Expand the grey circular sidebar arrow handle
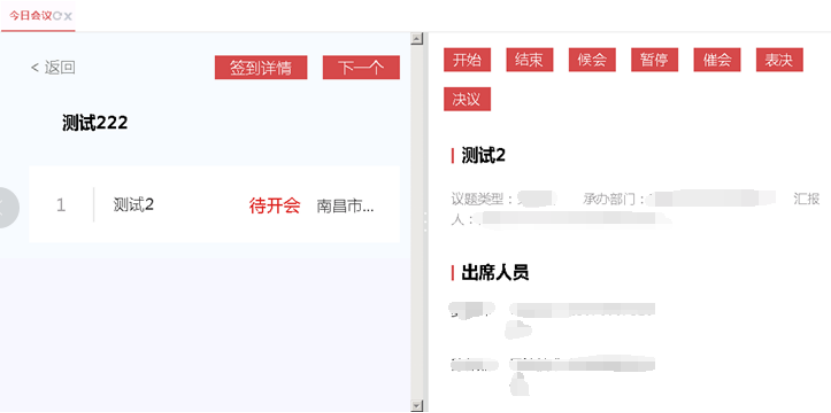 [6, 207]
